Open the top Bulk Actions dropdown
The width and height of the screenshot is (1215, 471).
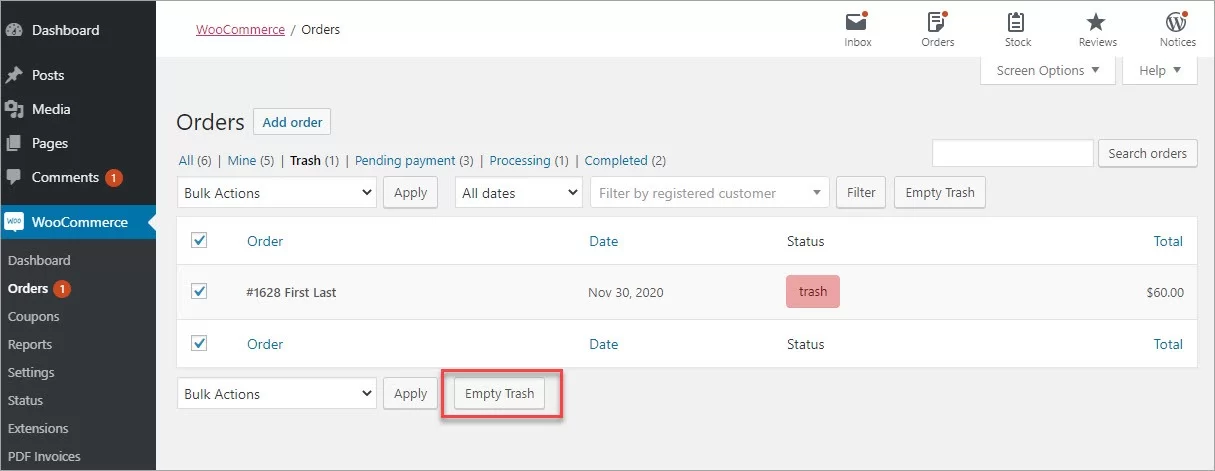coord(277,193)
